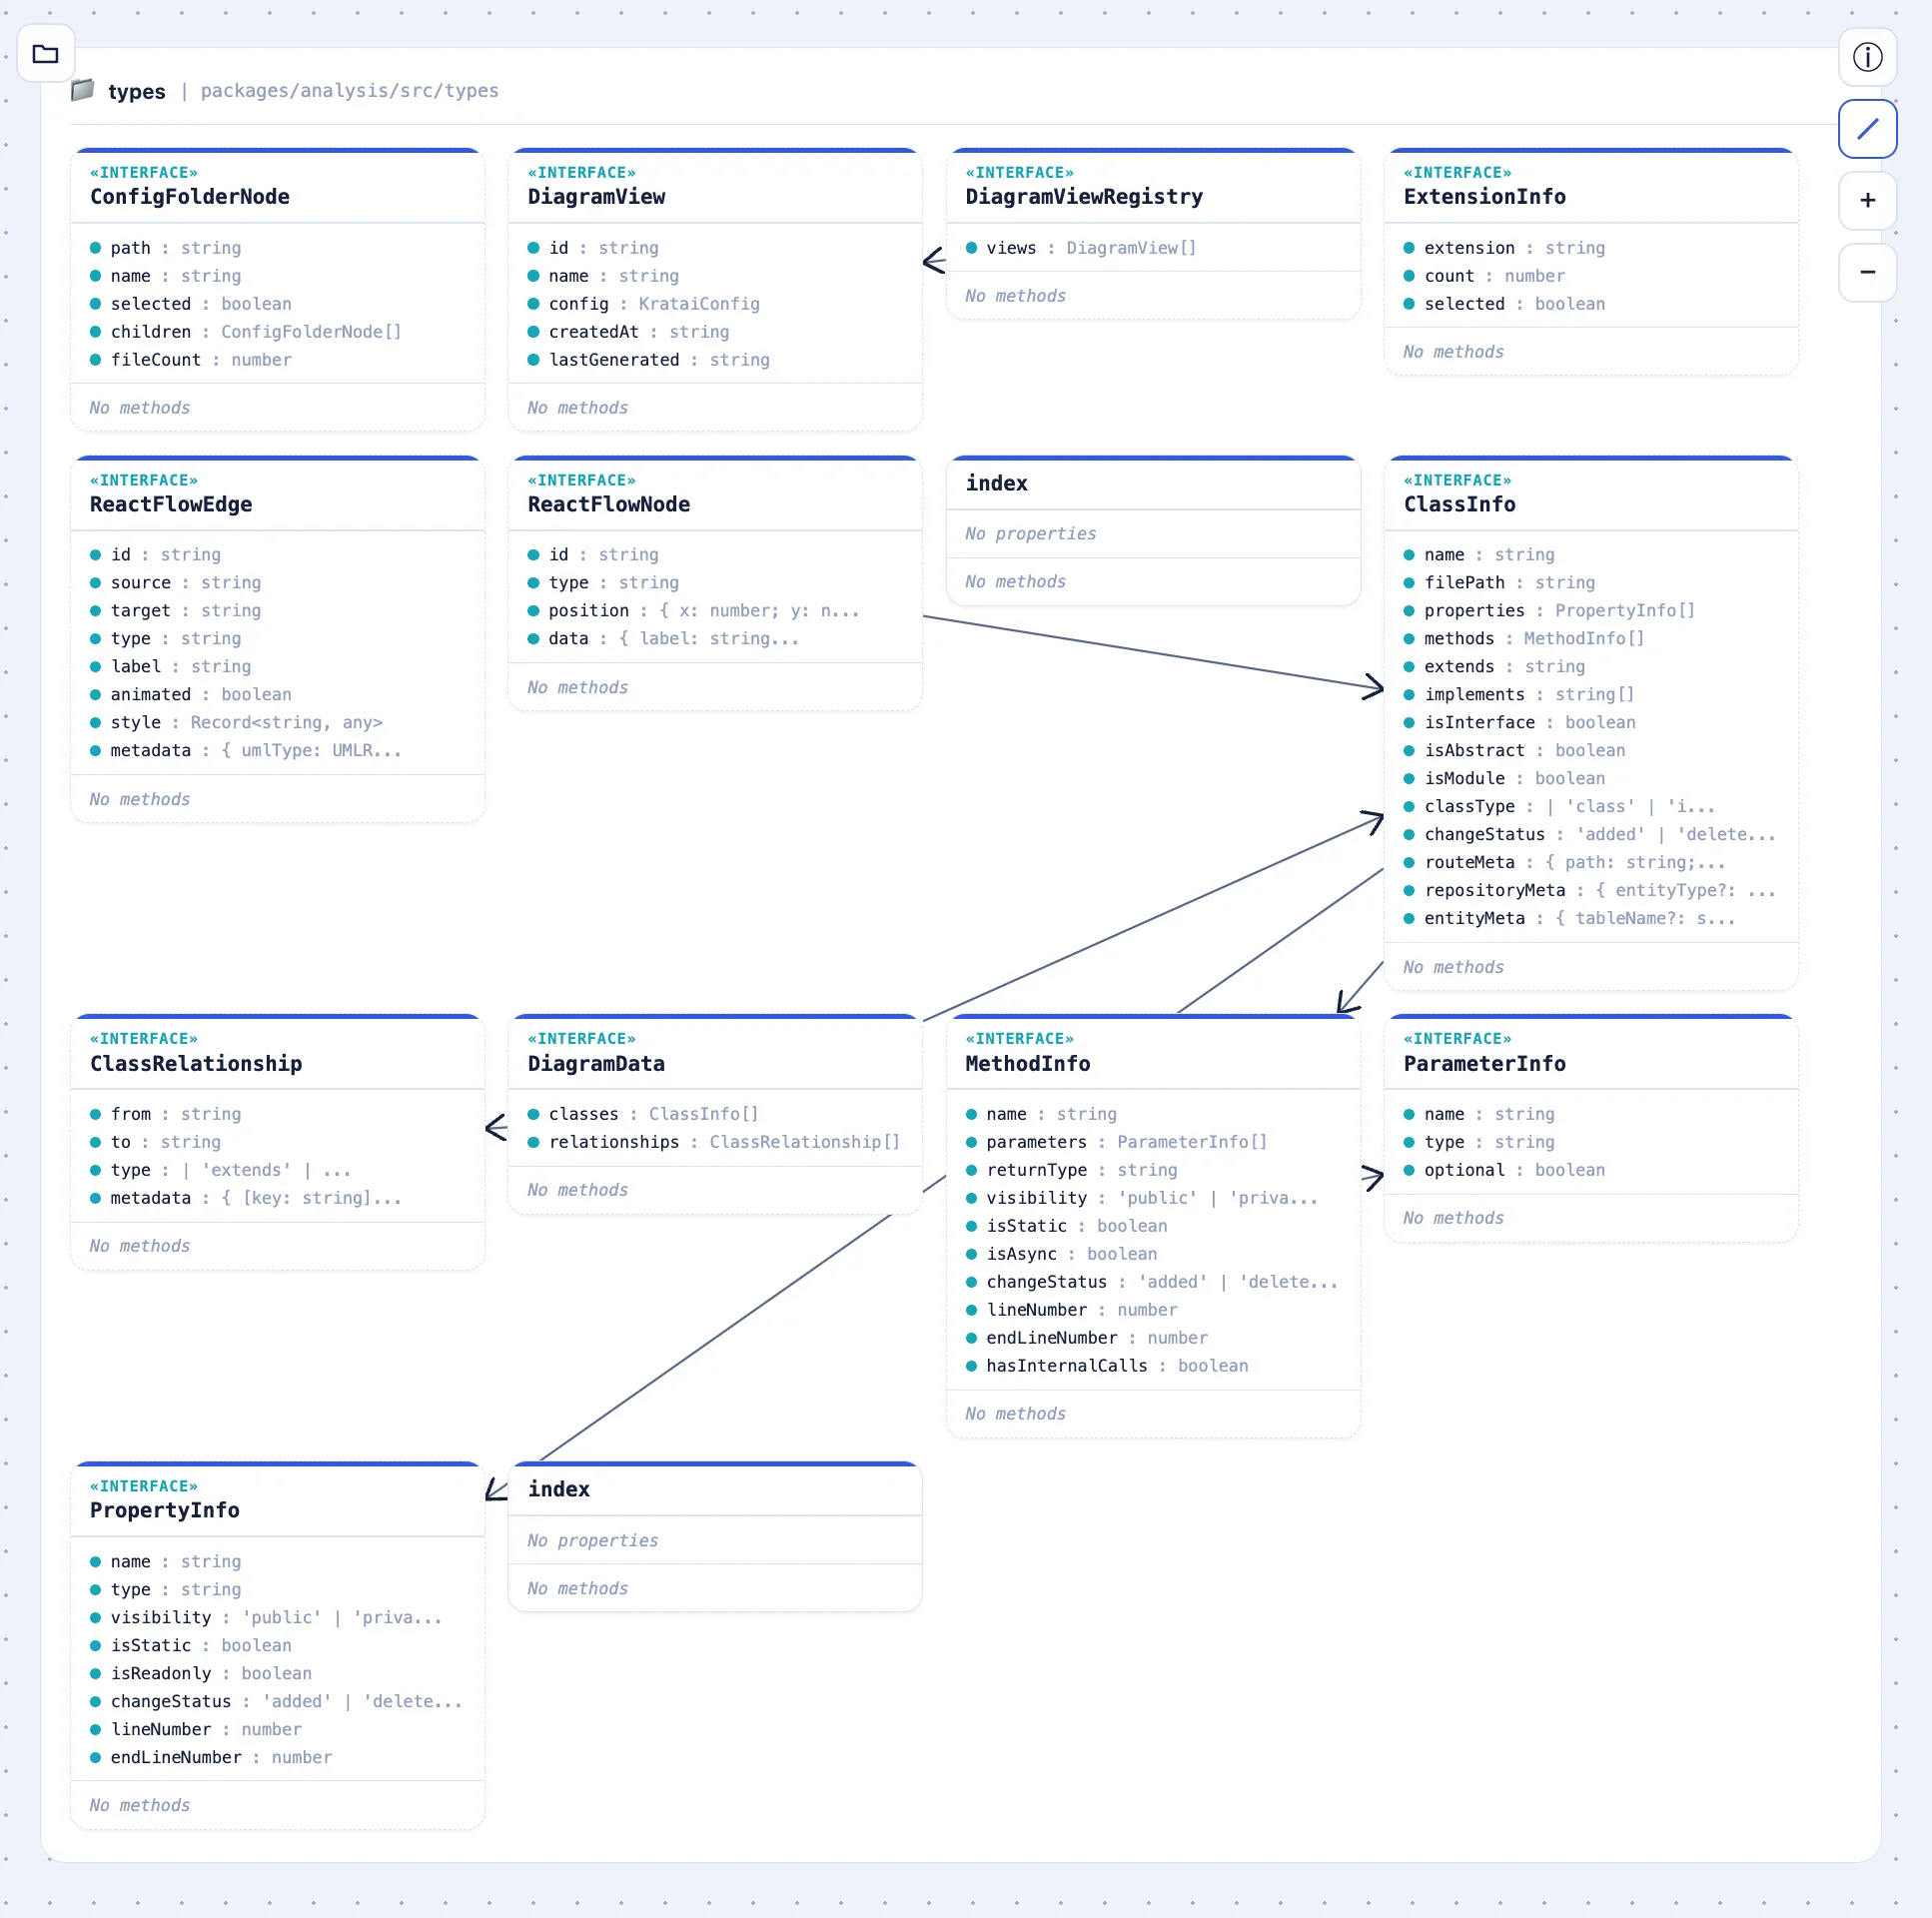Select the DiagramViewRegistry interface title
This screenshot has width=1932, height=1918.
[x=1084, y=197]
